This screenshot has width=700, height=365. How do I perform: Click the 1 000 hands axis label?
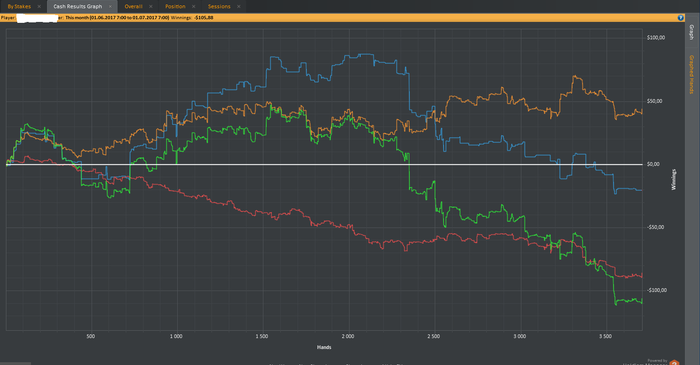click(x=176, y=336)
